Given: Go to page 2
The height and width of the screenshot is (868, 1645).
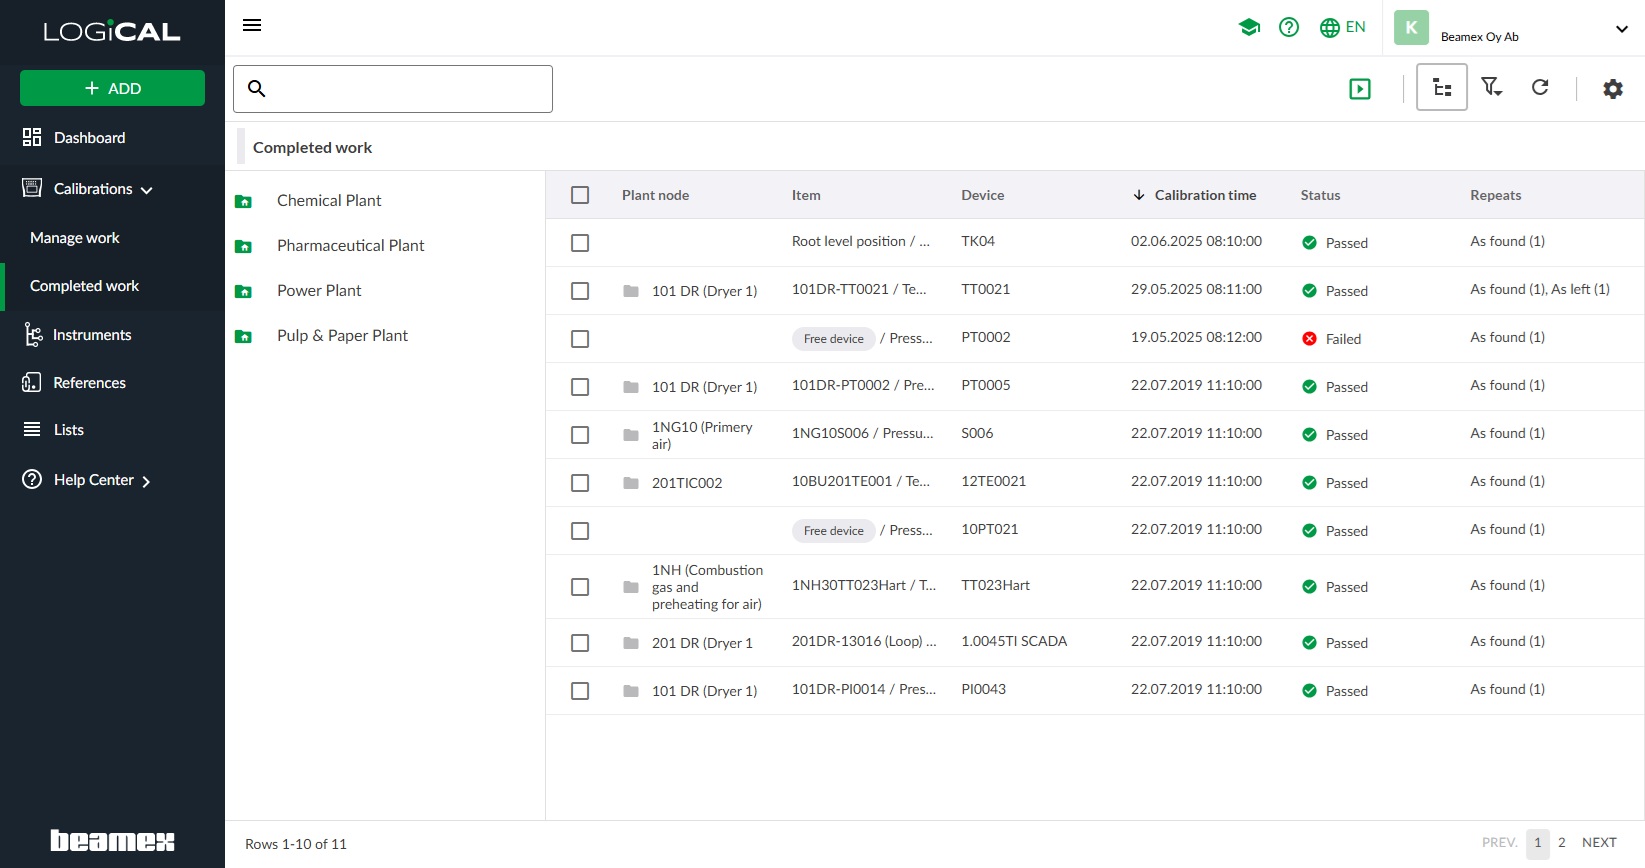Looking at the screenshot, I should pyautogui.click(x=1561, y=843).
